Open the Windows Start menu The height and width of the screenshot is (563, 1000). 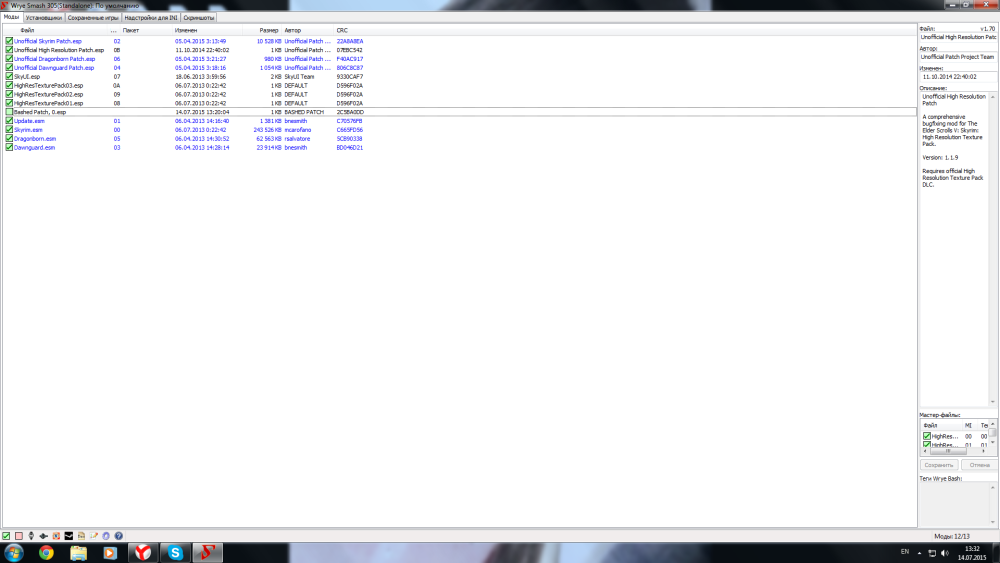(14, 553)
